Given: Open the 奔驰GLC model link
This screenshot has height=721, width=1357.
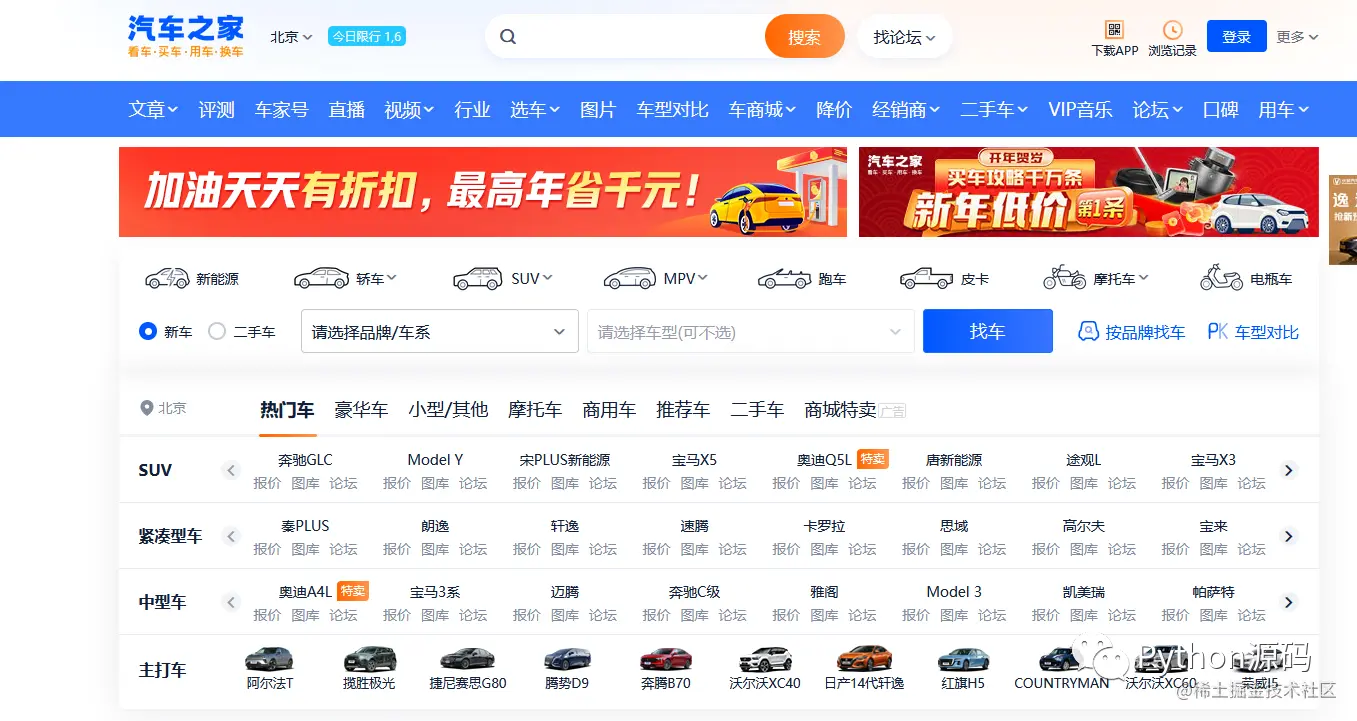Looking at the screenshot, I should [x=305, y=460].
